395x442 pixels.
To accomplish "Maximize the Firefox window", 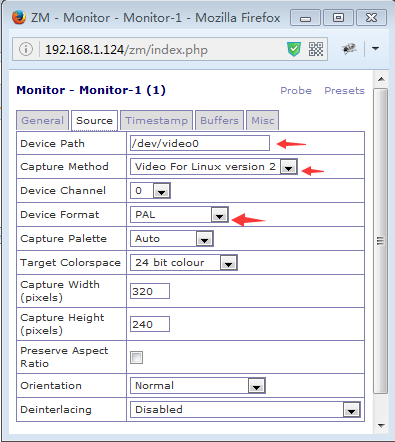I will (x=338, y=18).
